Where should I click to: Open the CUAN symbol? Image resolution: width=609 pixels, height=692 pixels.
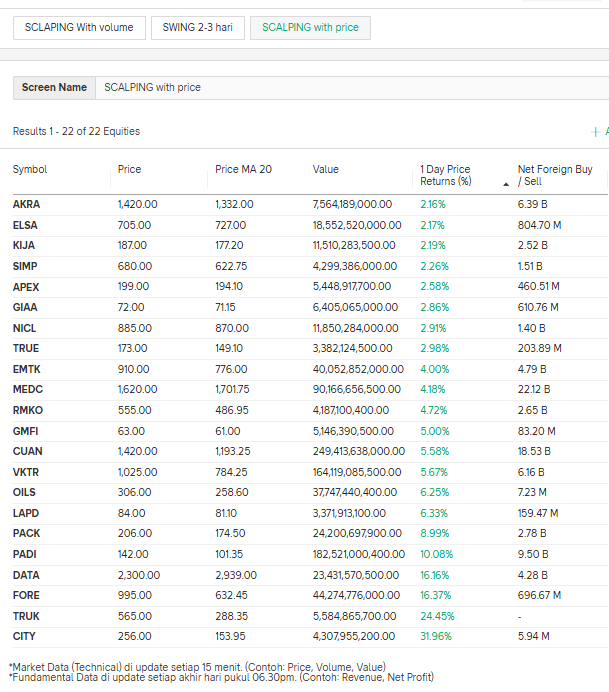click(x=28, y=451)
